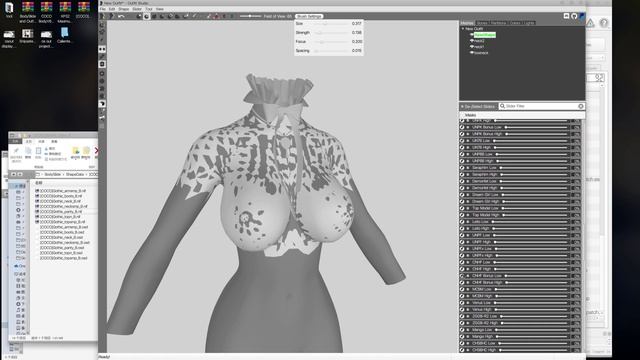
Task: Click the Load Project icon next to New Project
Action: click(x=111, y=16)
